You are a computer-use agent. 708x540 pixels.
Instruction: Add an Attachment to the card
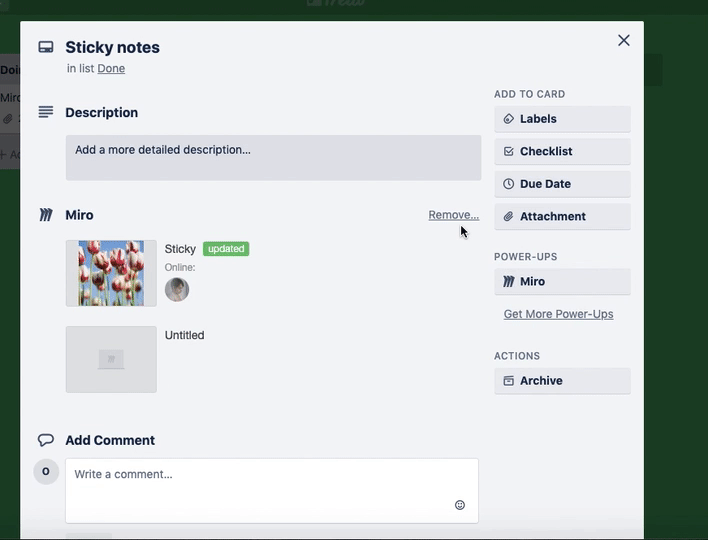[562, 216]
